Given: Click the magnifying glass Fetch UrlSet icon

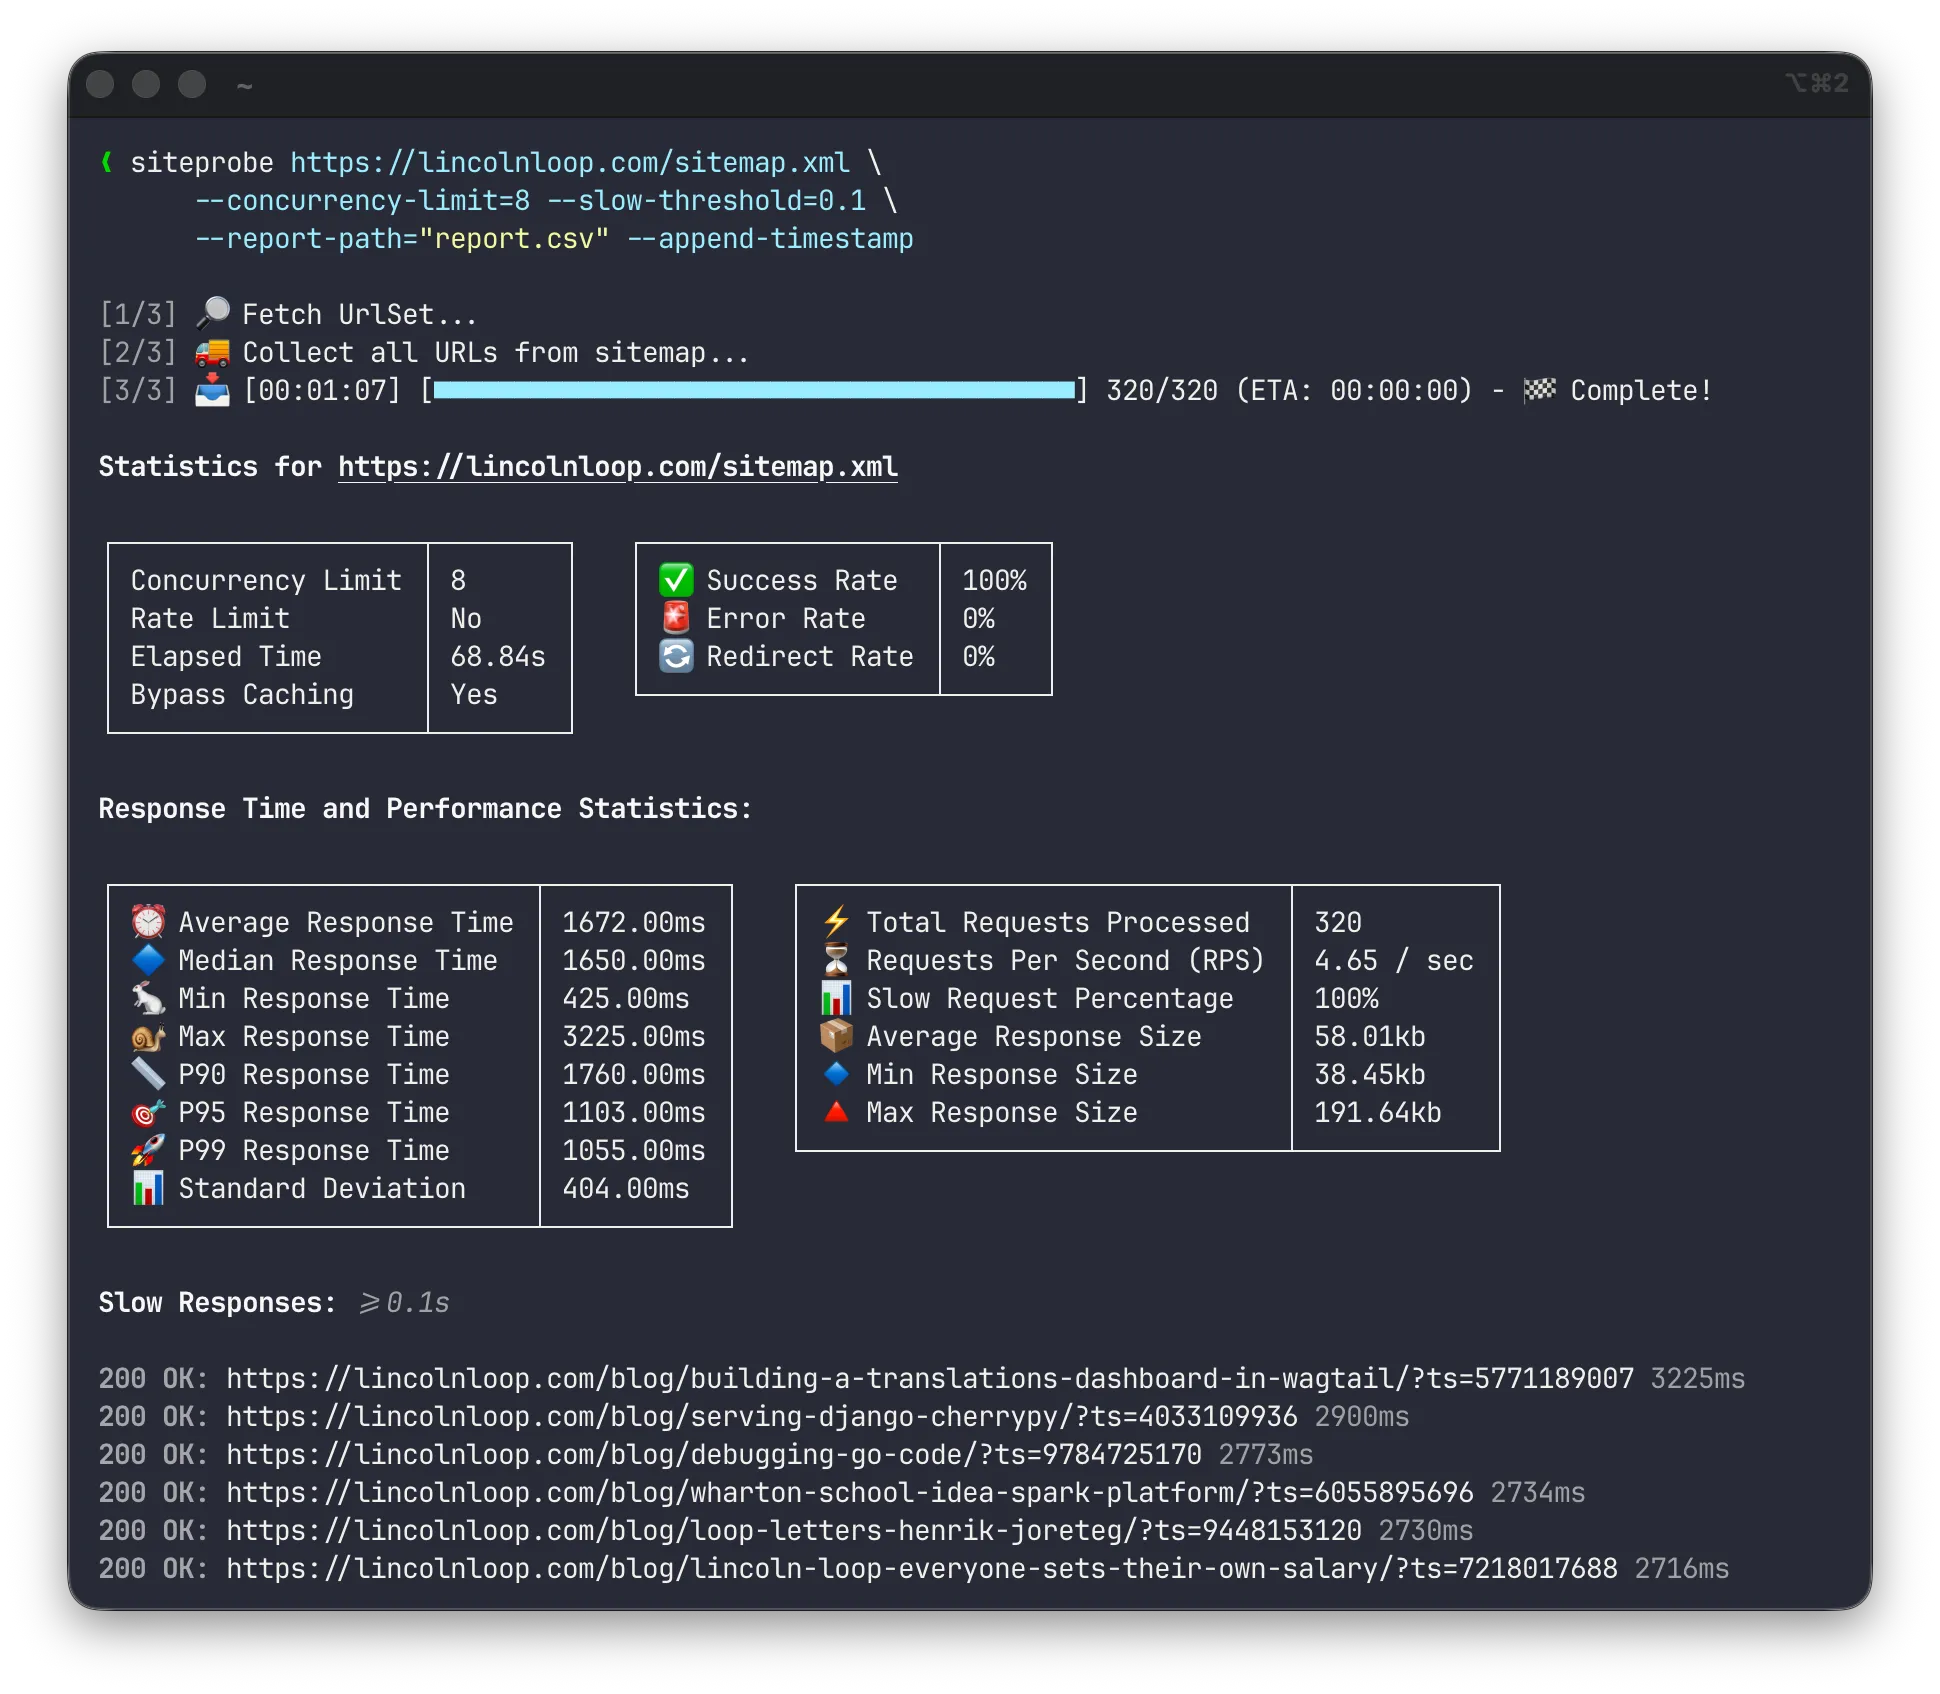Looking at the screenshot, I should tap(212, 312).
